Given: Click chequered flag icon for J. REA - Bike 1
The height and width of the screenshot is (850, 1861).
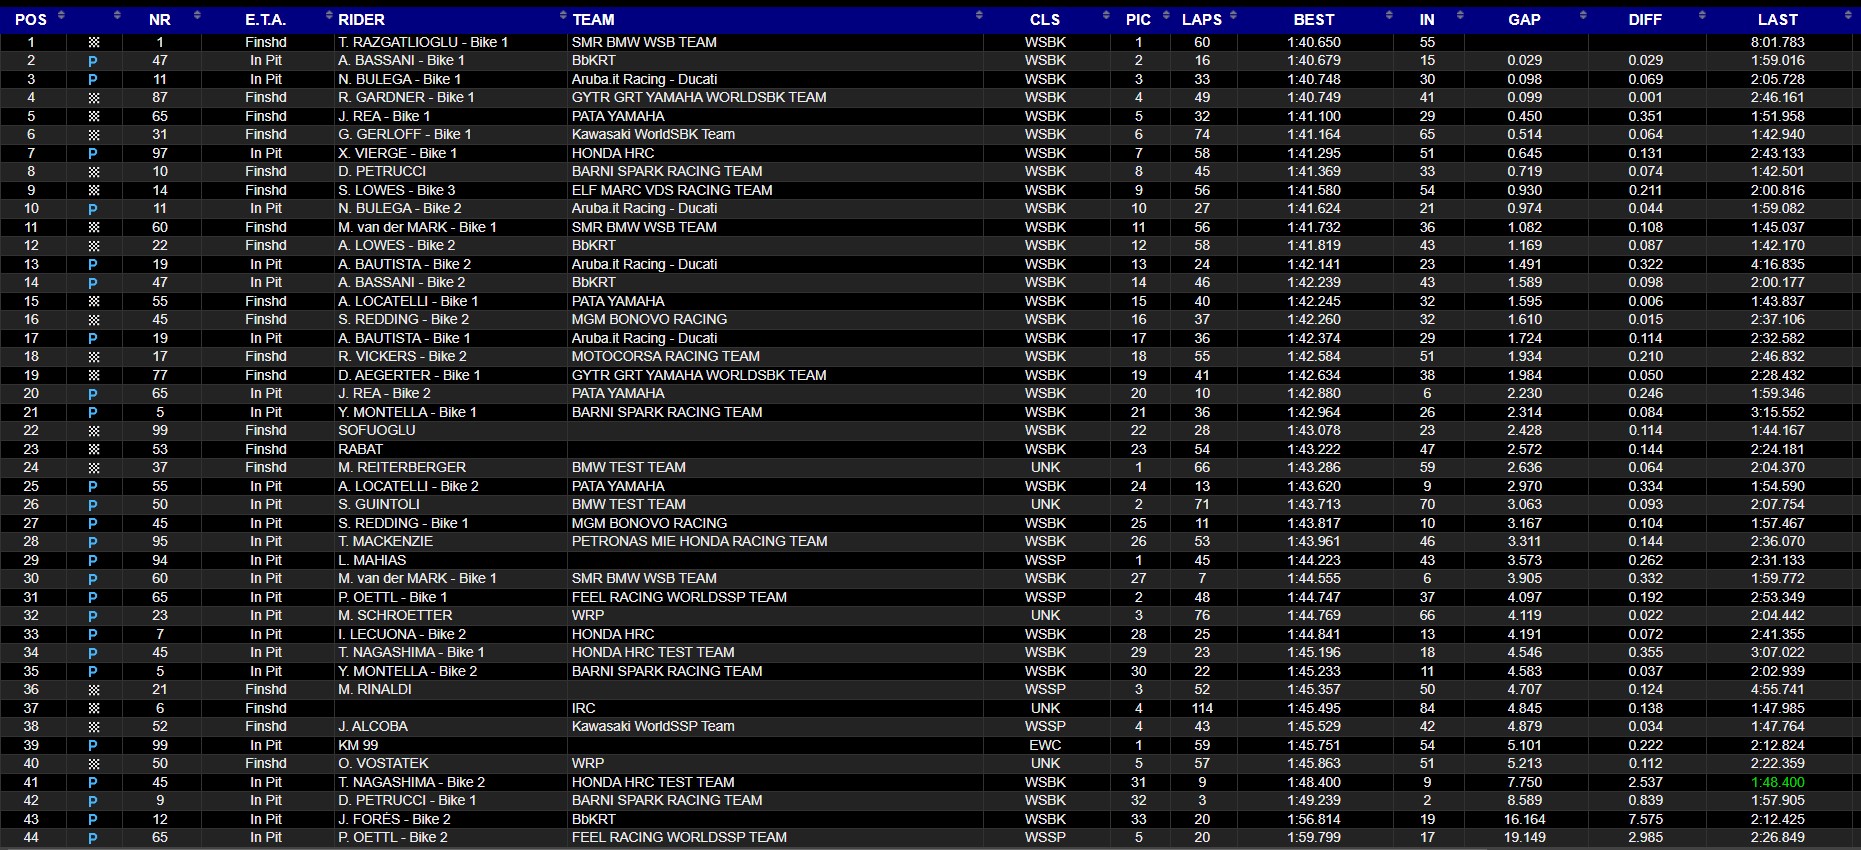Looking at the screenshot, I should click(x=93, y=117).
